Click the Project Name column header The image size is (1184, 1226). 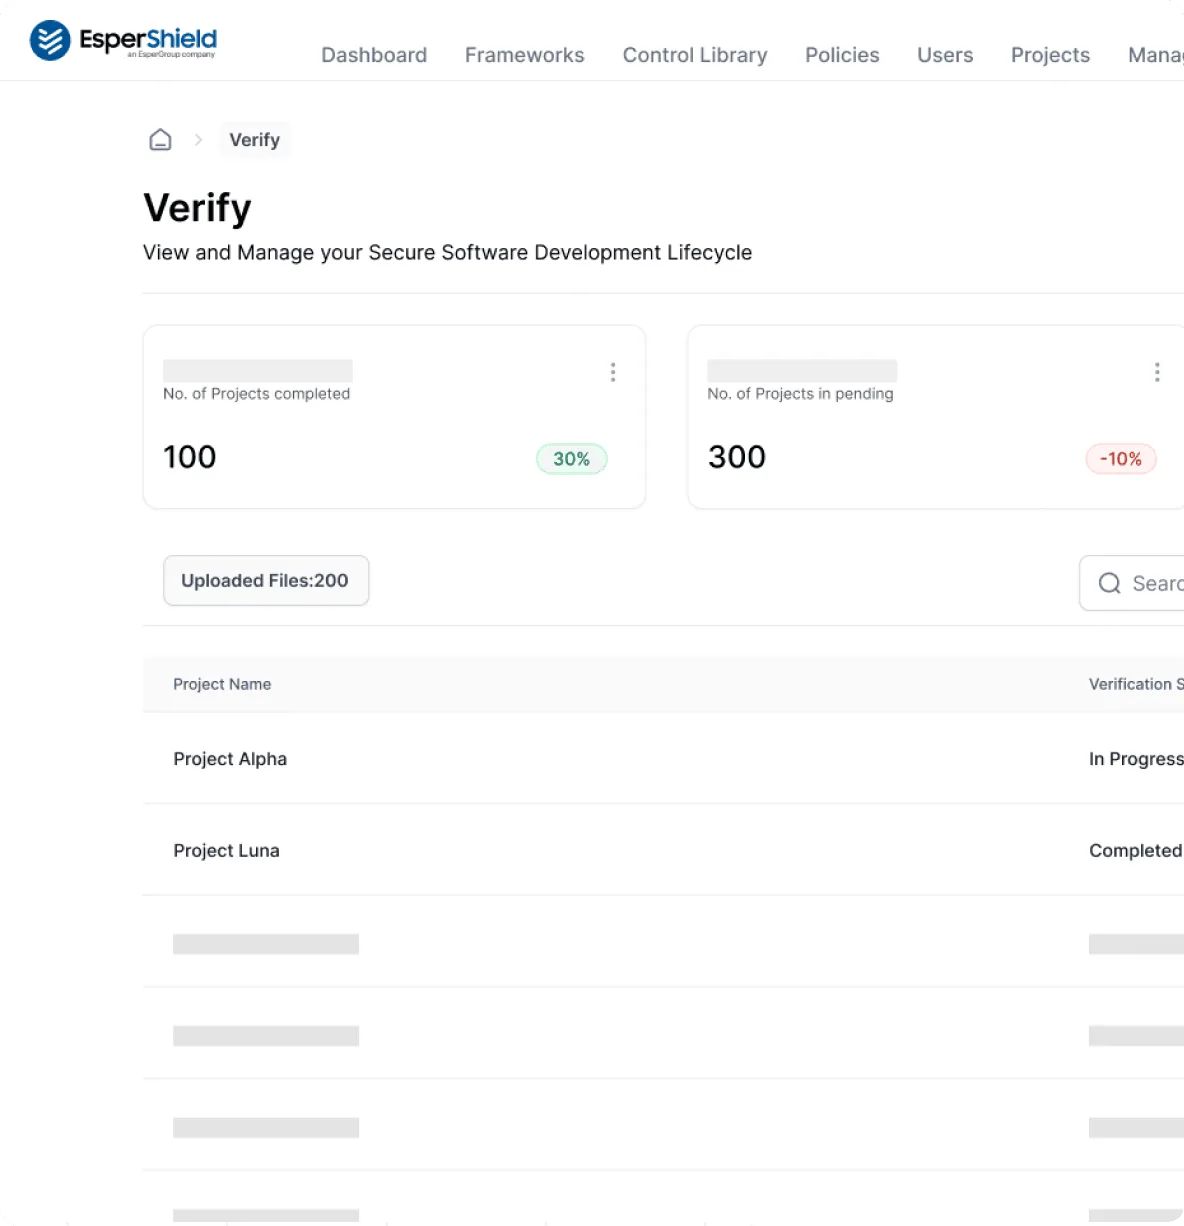click(x=222, y=684)
